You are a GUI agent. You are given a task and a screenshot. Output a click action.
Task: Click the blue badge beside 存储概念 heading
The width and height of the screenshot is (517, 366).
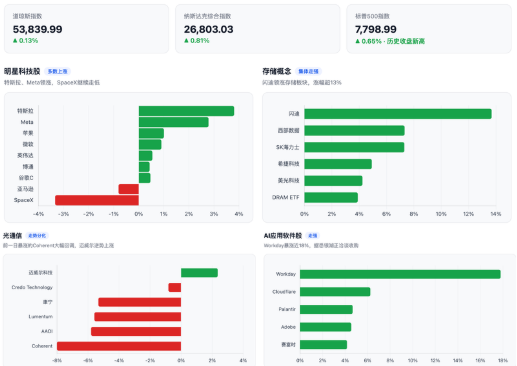coord(308,71)
